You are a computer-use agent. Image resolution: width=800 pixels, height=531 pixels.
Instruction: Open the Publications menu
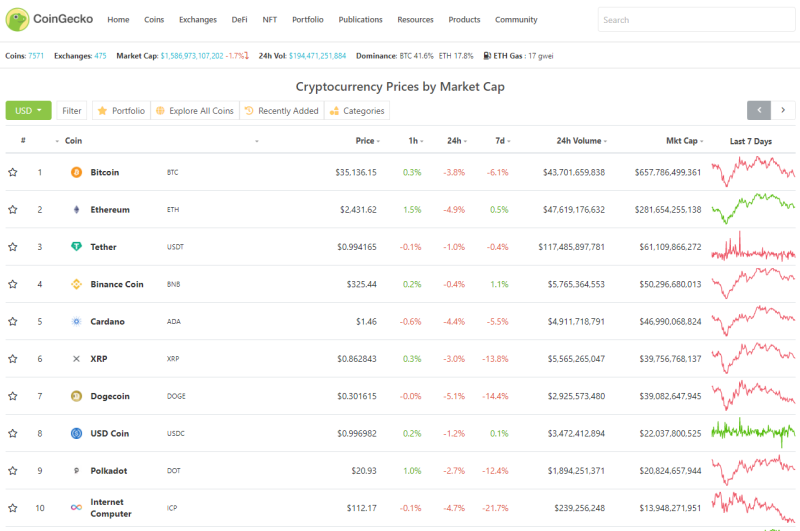click(x=360, y=19)
